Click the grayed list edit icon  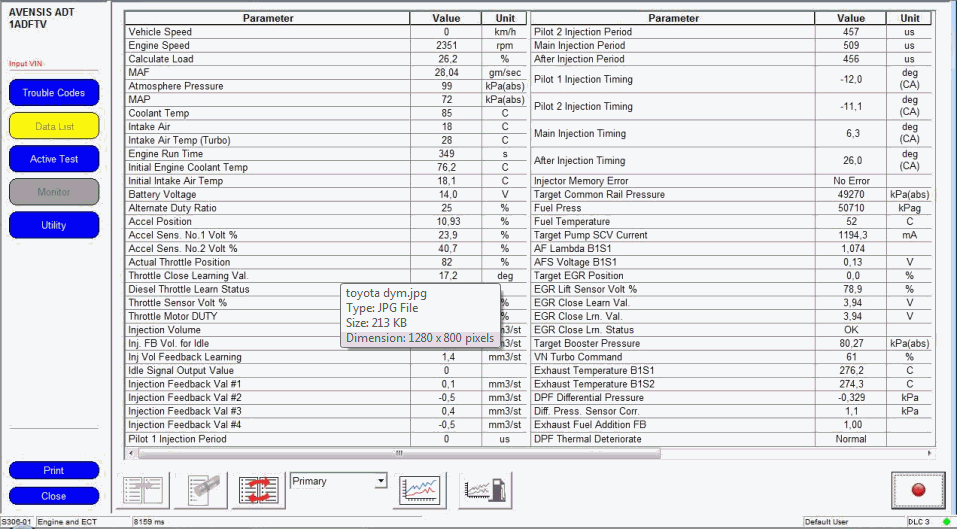200,490
